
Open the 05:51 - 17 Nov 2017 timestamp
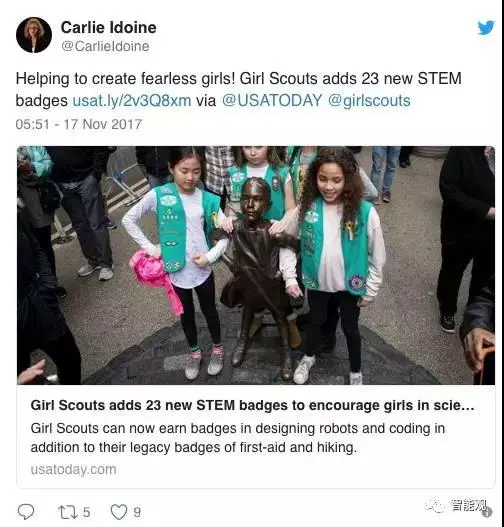tap(79, 124)
